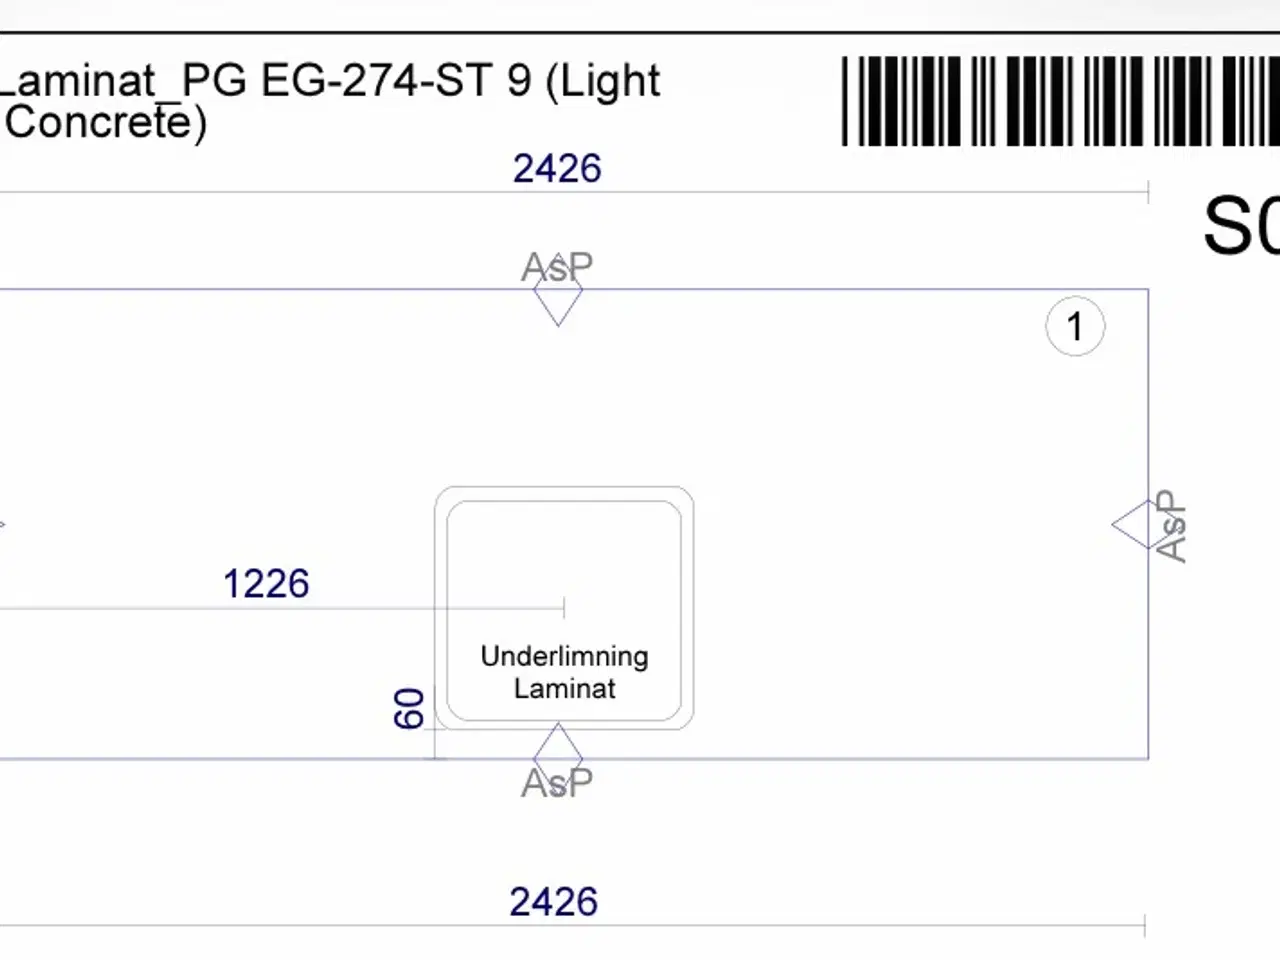Click the diamond marker on the bottom edge
Image resolution: width=1280 pixels, height=960 pixels.
tap(558, 750)
